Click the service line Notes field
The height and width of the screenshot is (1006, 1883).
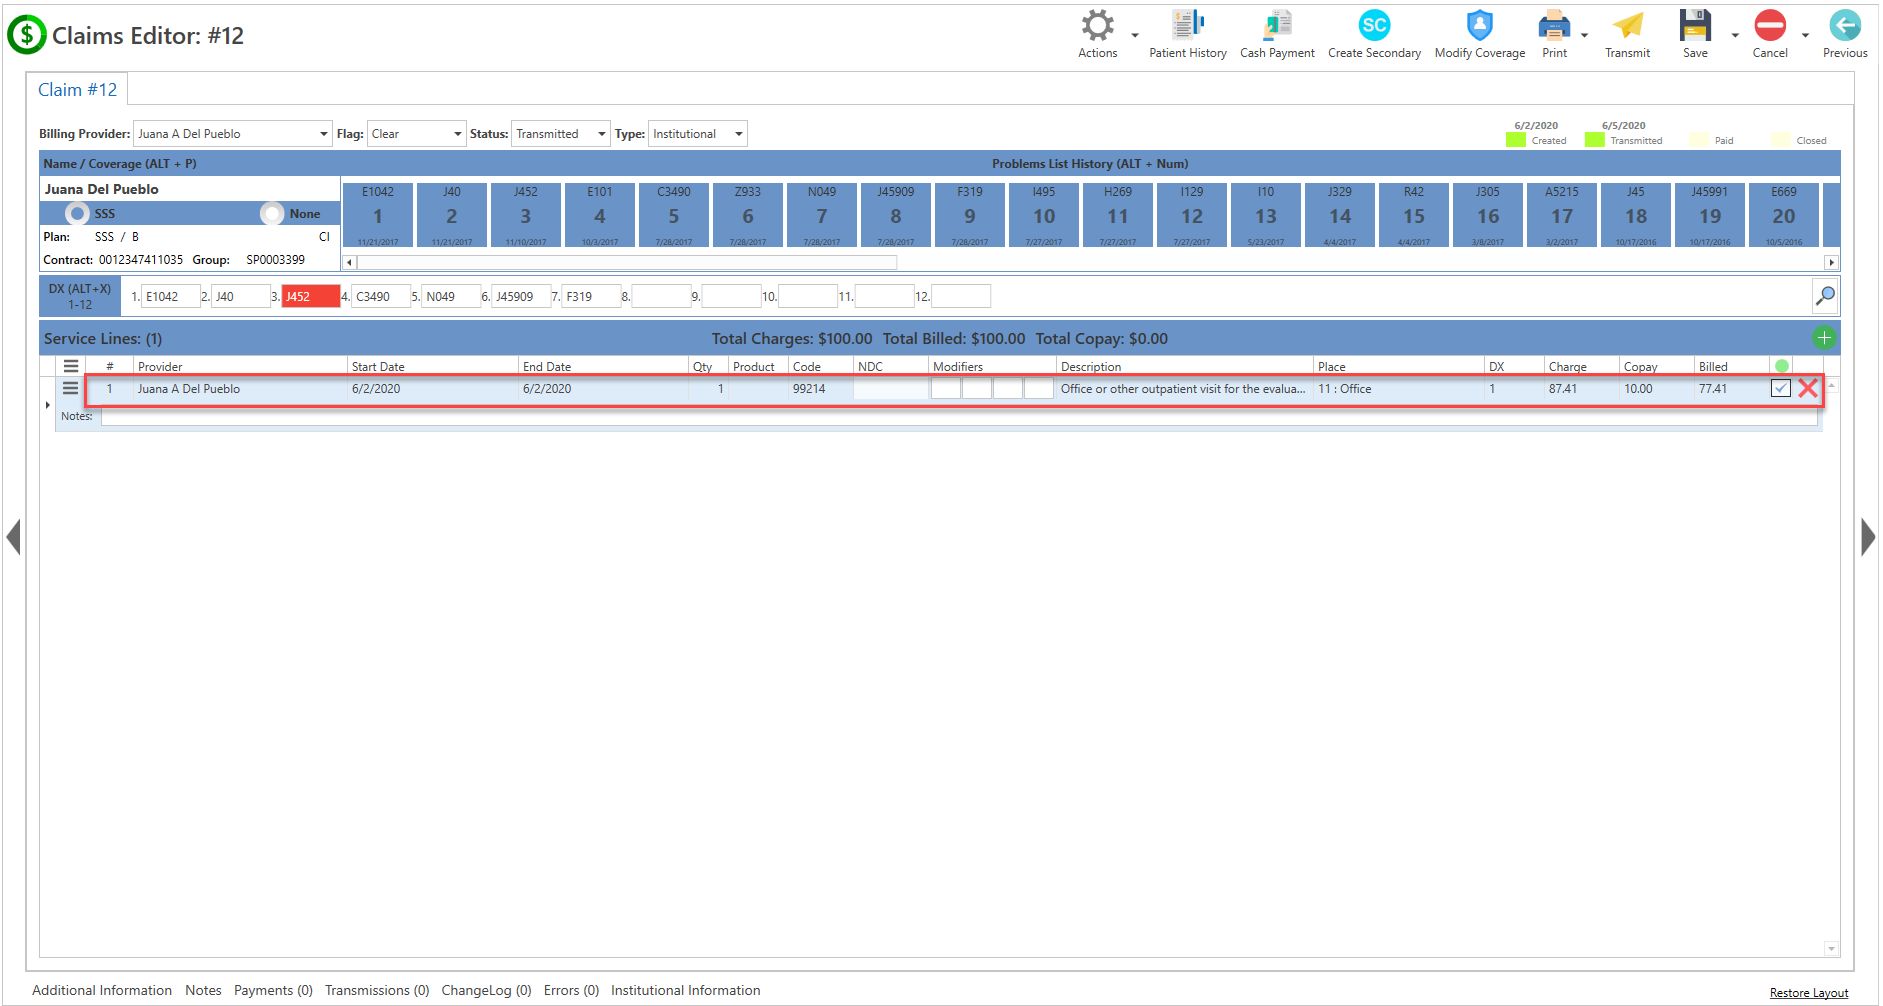958,417
